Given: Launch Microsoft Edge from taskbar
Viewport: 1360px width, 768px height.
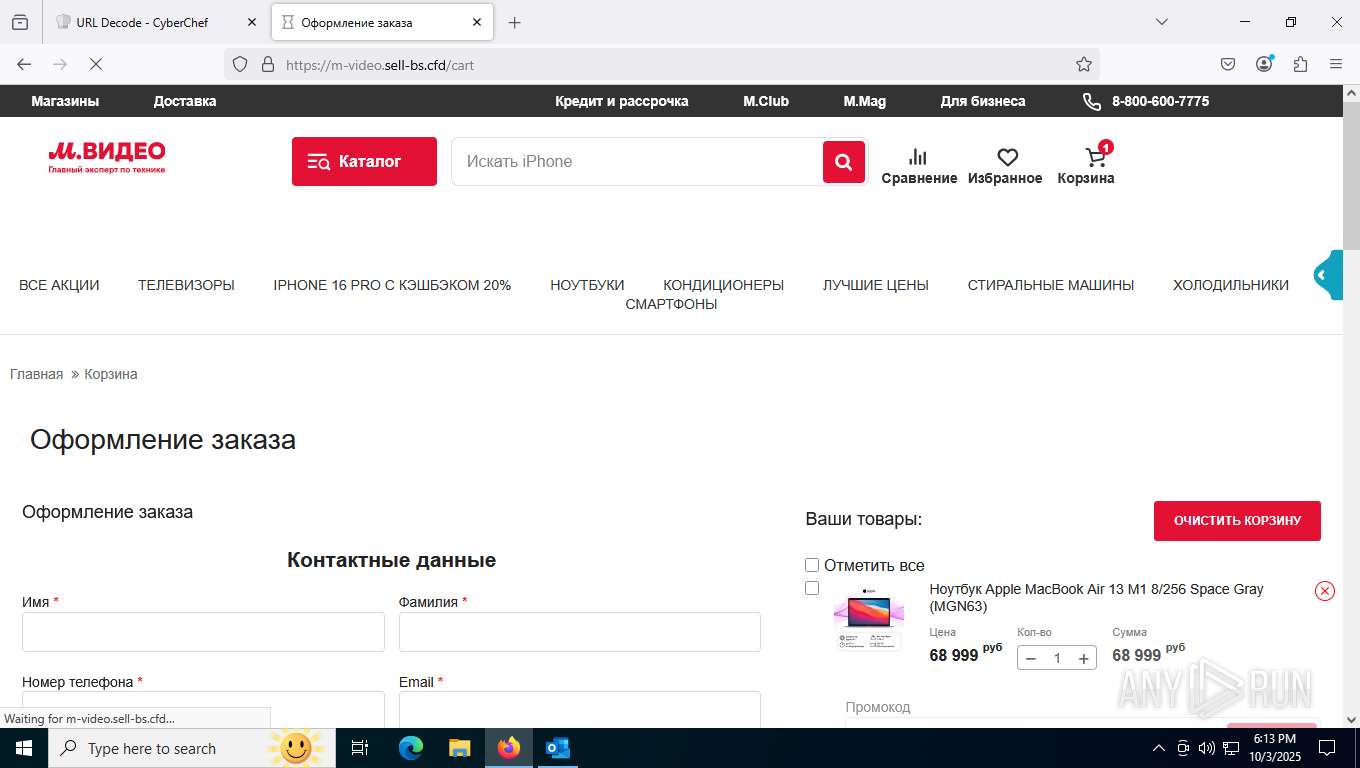Looking at the screenshot, I should (x=411, y=748).
